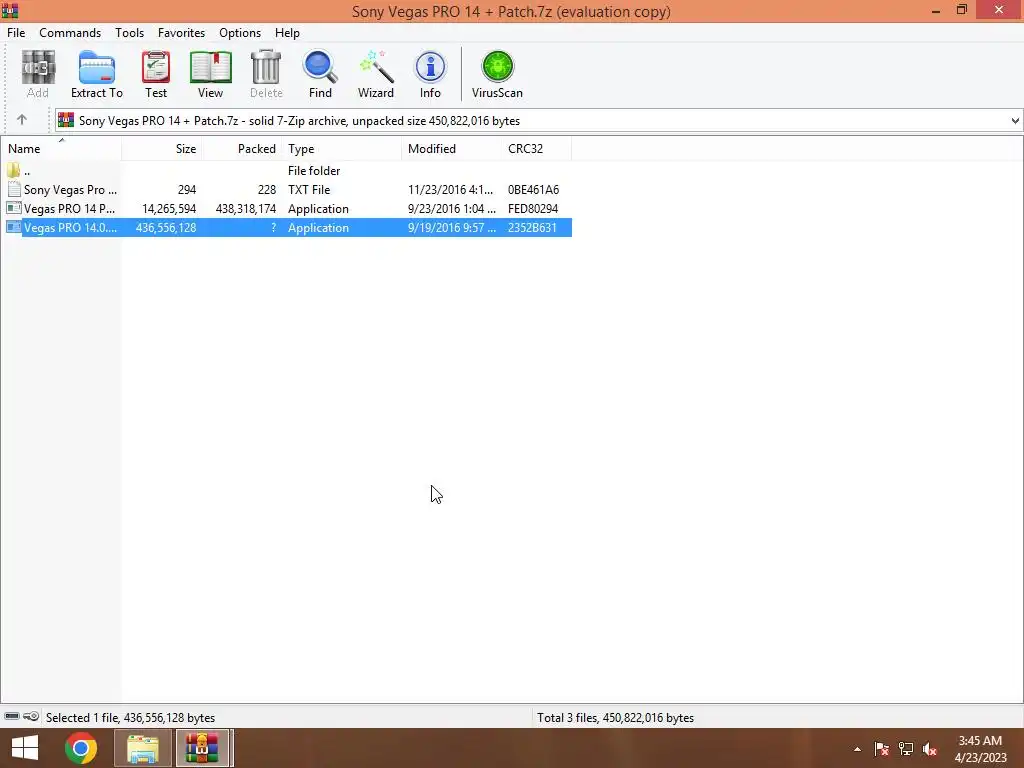Screen dimensions: 1024x768
Task: Click the Extract To toolbar icon
Action: click(97, 67)
